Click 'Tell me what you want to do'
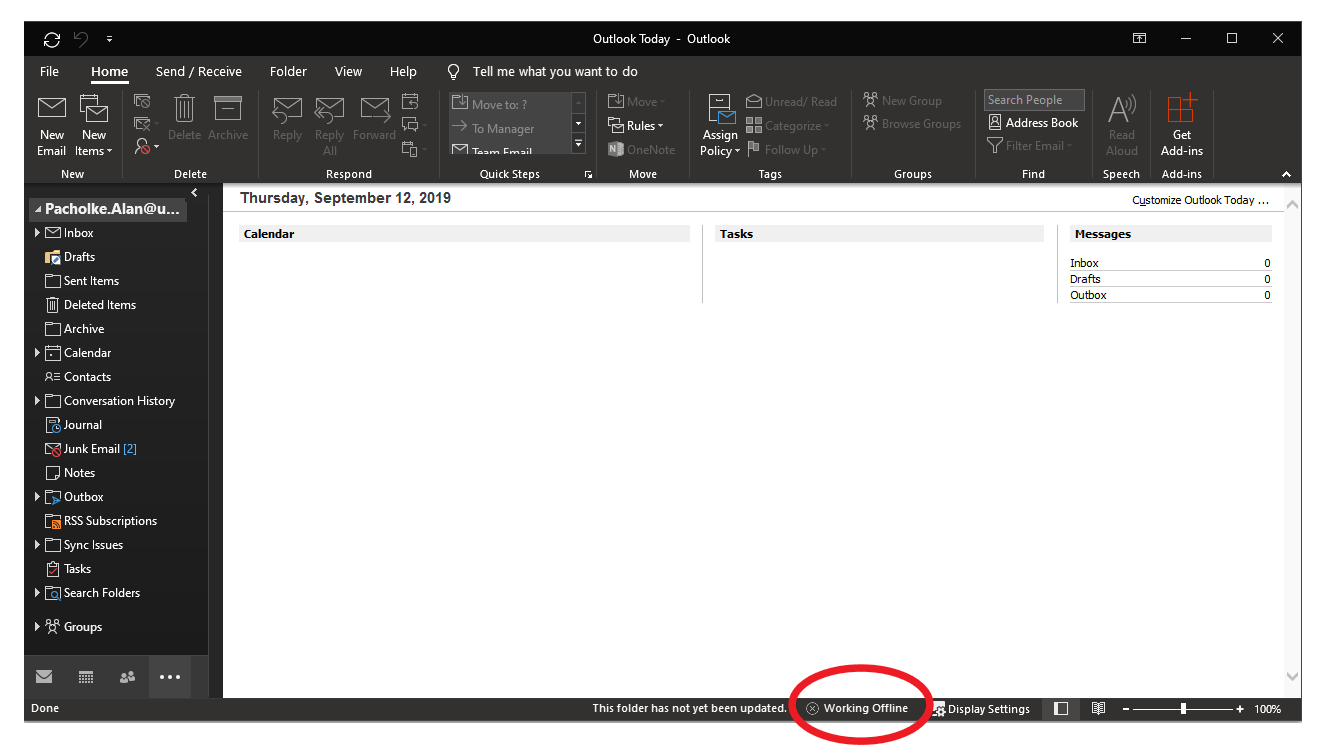 tap(555, 72)
